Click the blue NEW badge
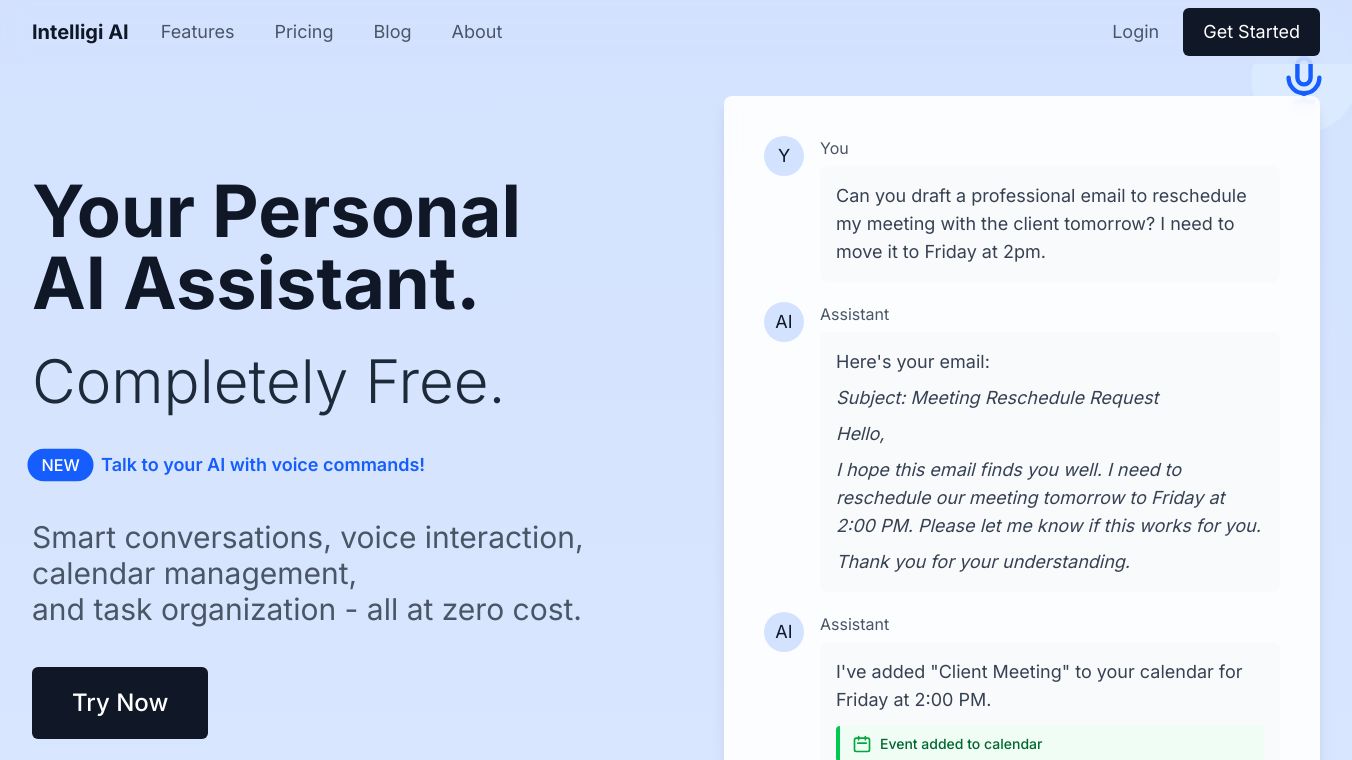The image size is (1352, 760). pos(60,465)
